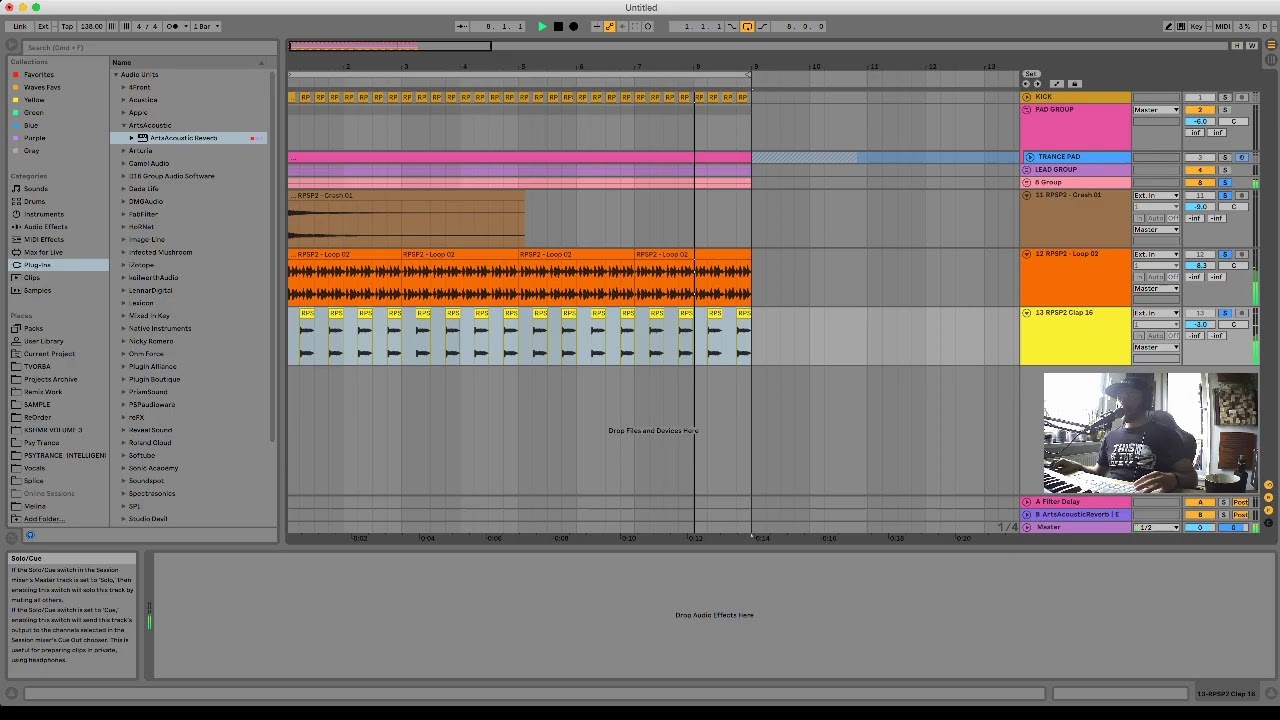Click the lock envelopes icon
This screenshot has width=1280, height=720.
(x=1074, y=84)
